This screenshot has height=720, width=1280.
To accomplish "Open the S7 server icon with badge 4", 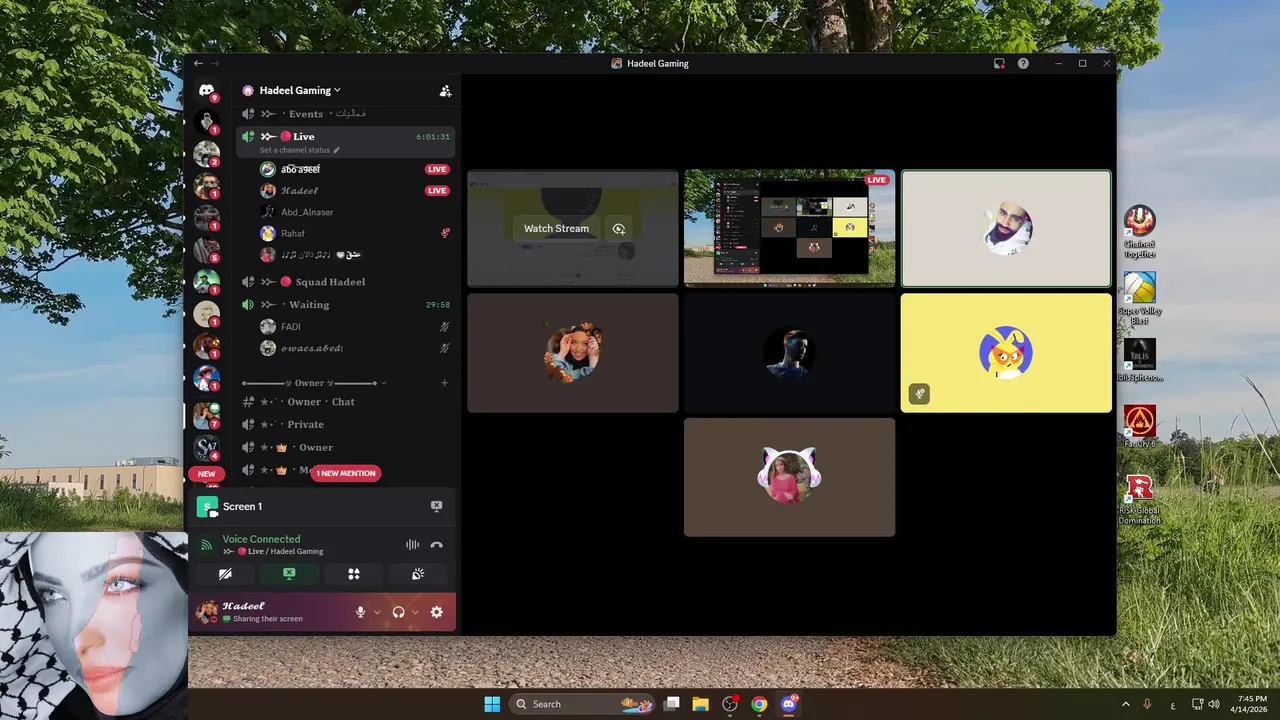I will pos(206,446).
